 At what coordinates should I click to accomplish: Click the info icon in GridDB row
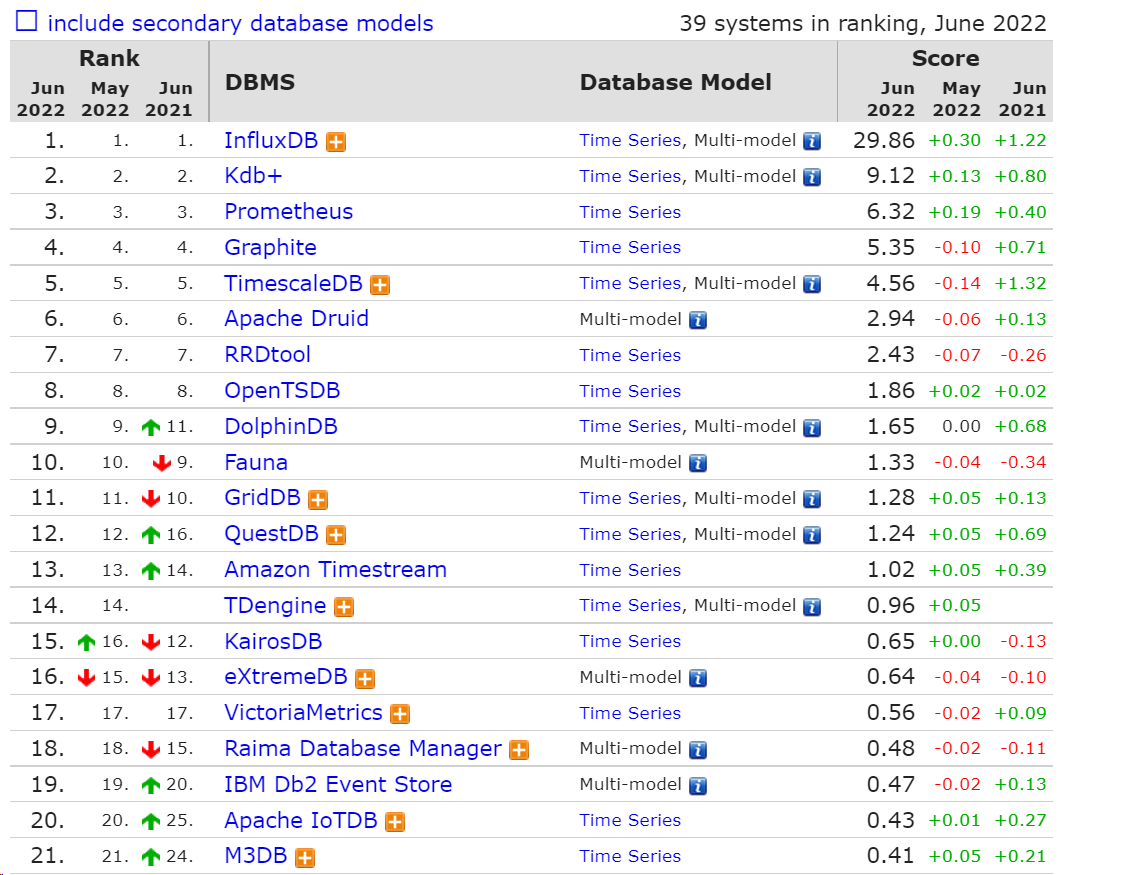tap(812, 499)
